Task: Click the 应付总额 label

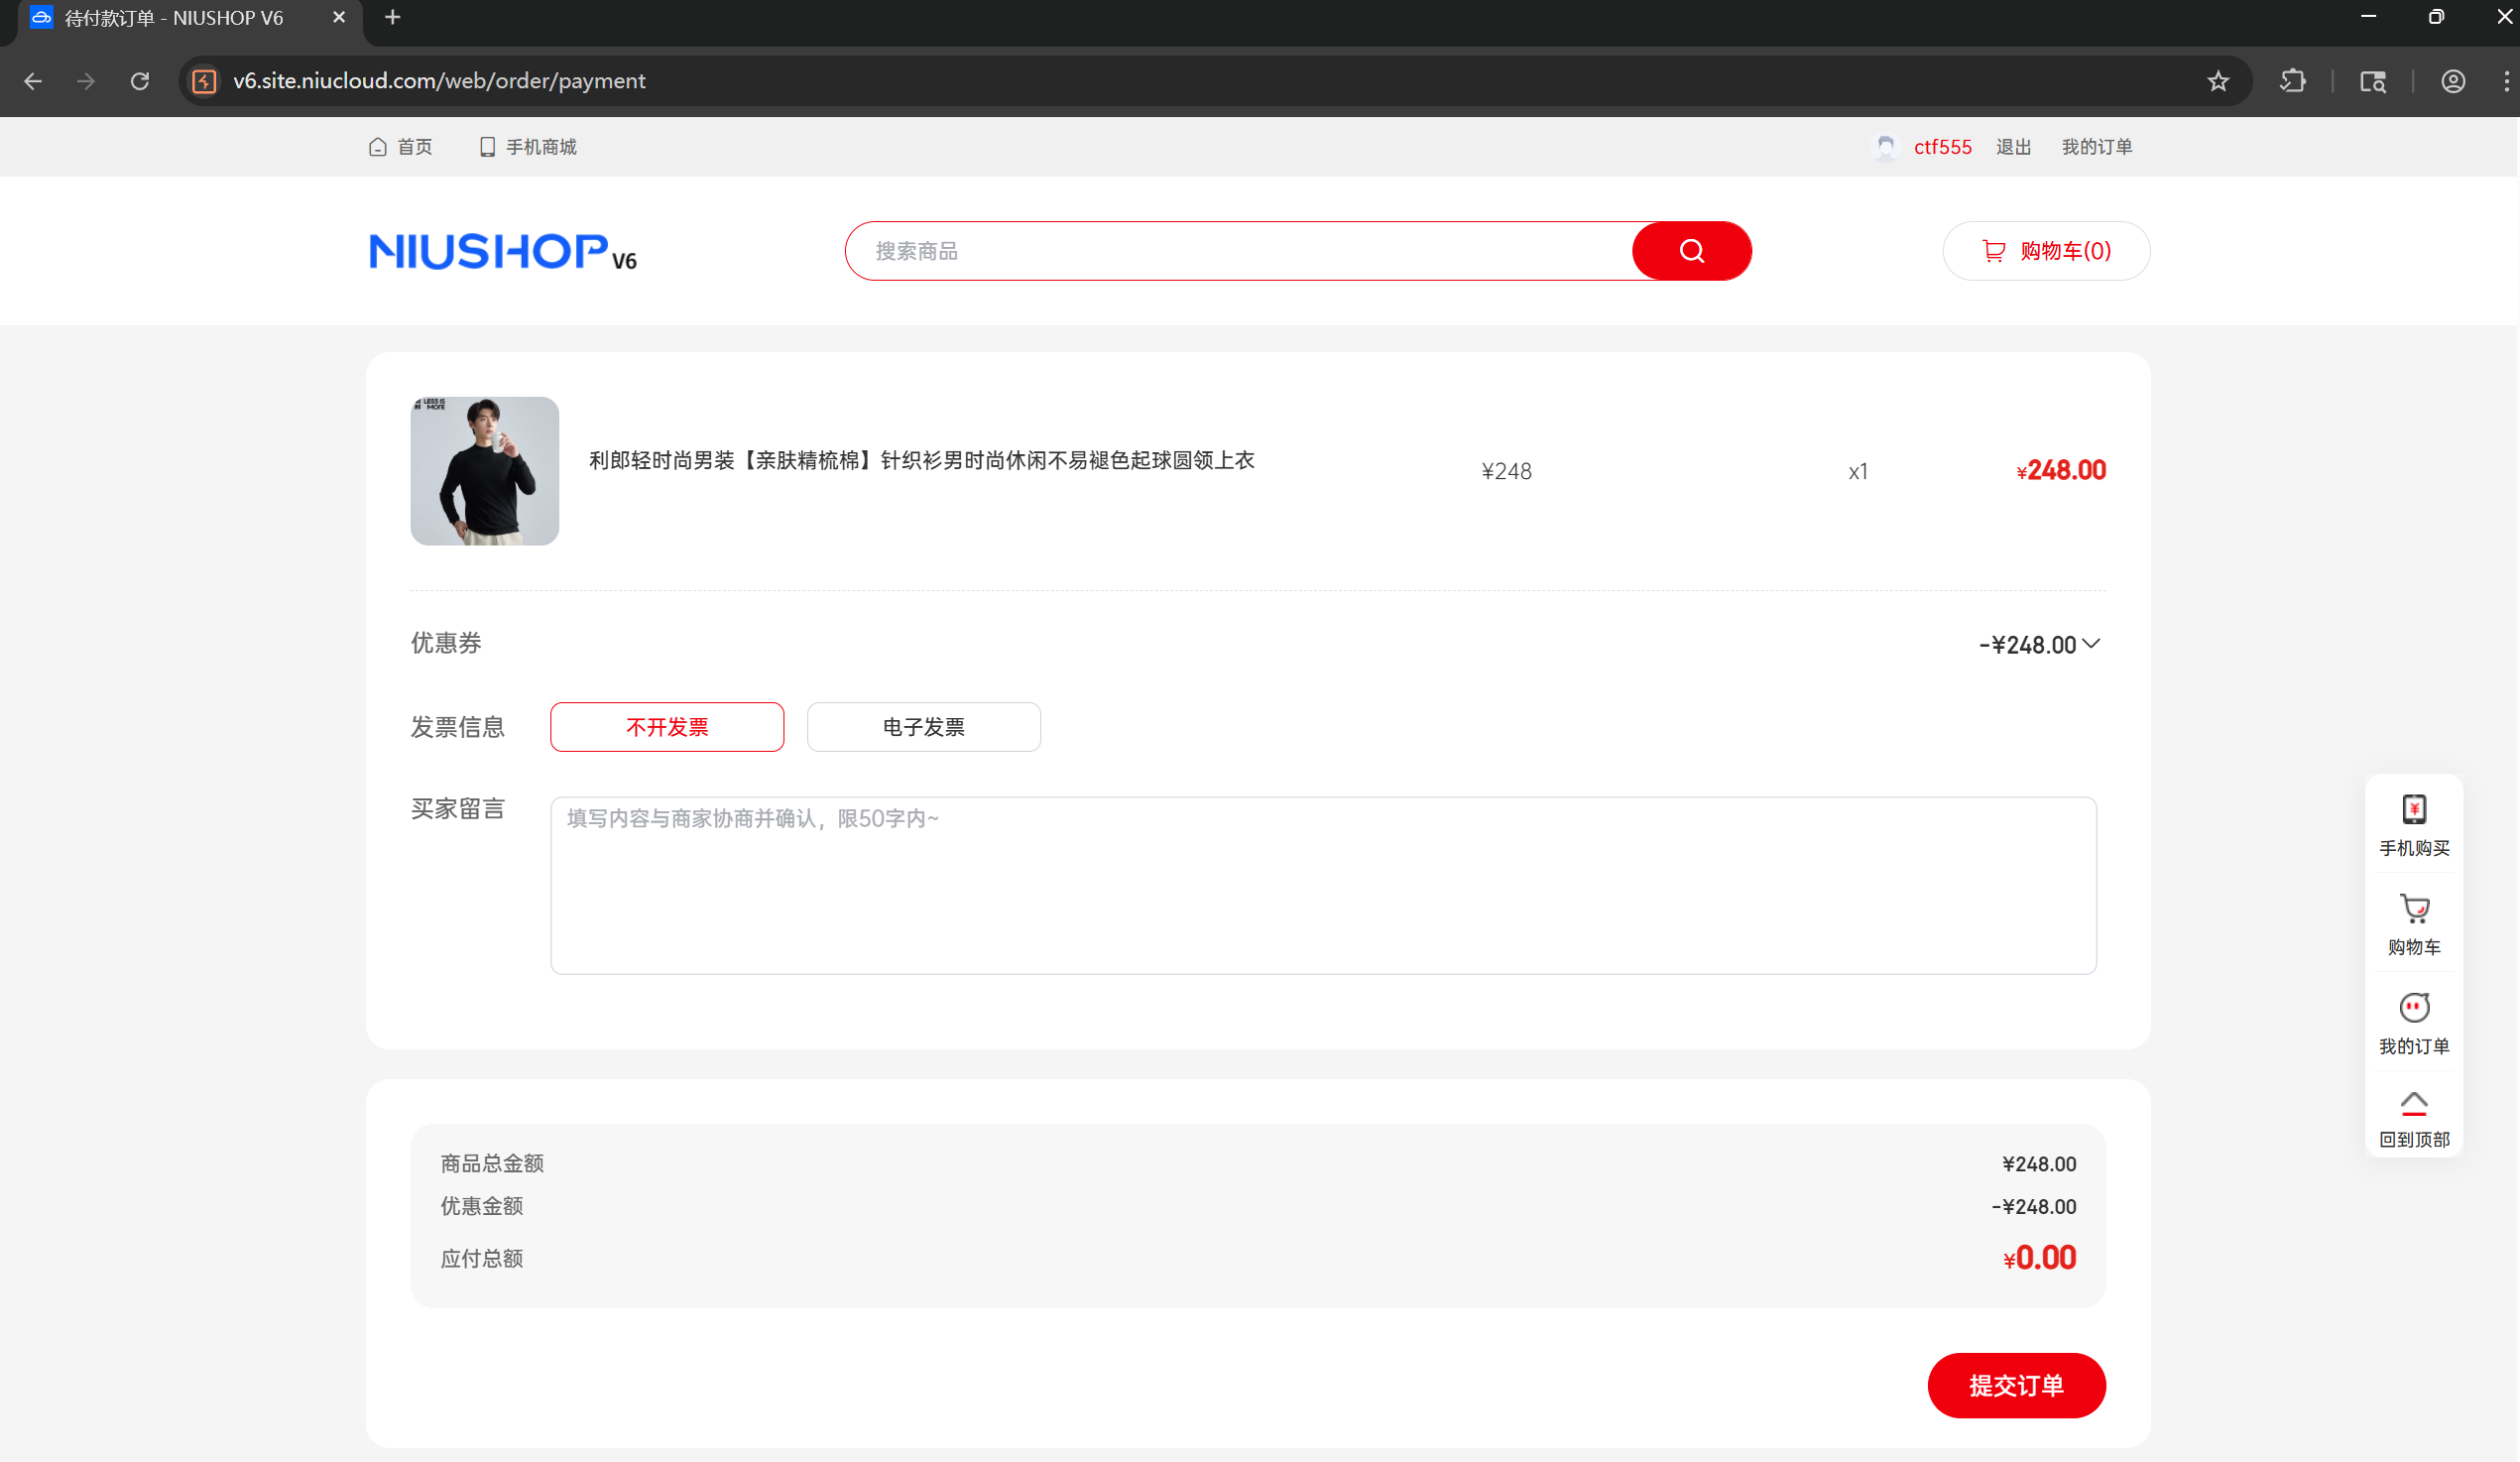Action: 482,1259
